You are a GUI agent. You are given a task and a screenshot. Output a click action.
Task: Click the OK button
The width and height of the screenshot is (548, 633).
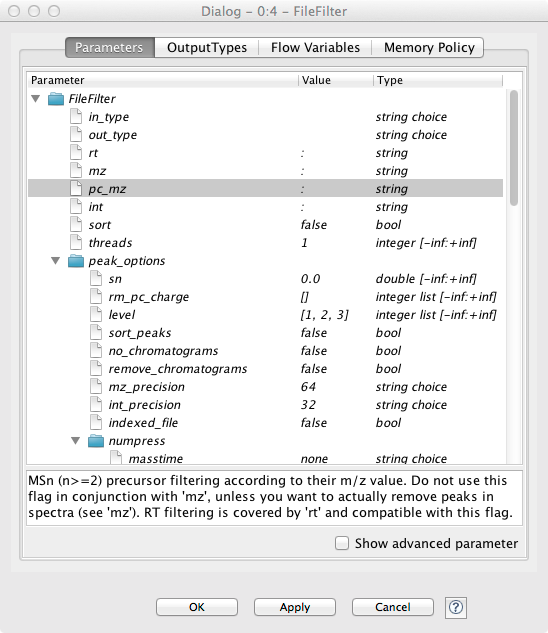click(197, 607)
